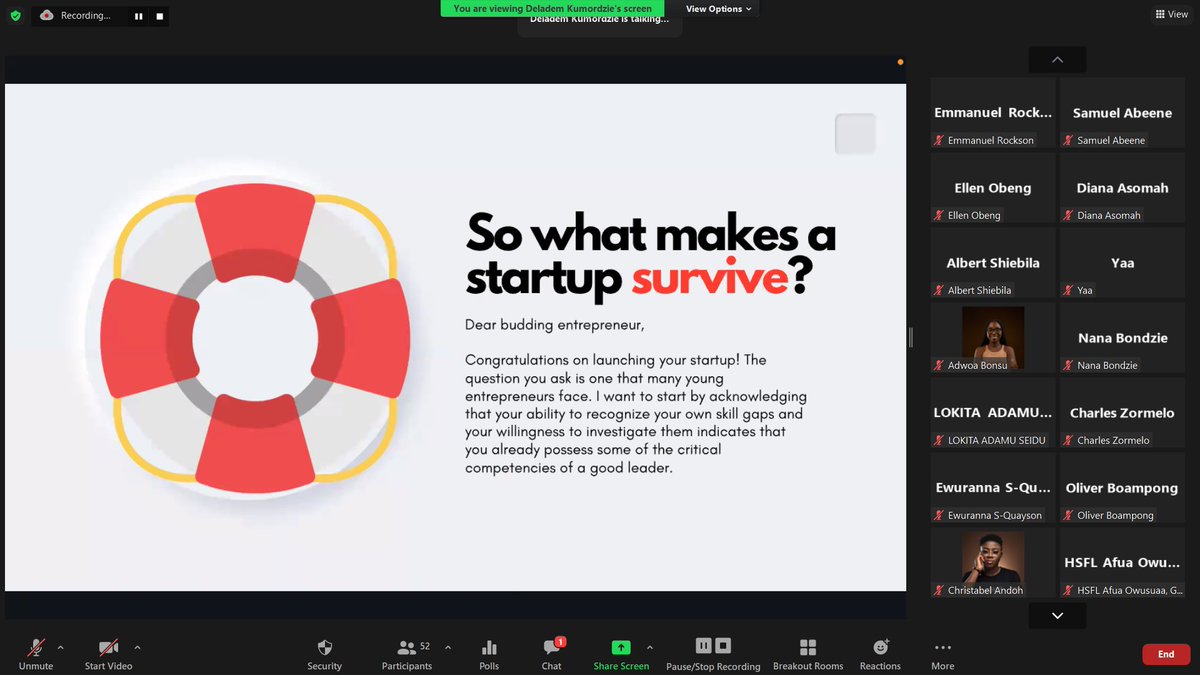
Task: Click the lifebuoy graphic on the slide
Action: [x=255, y=338]
